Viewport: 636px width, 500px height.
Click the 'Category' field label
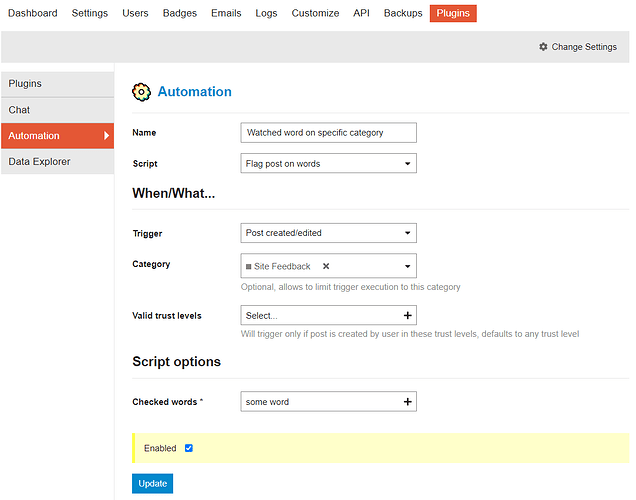[x=151, y=264]
